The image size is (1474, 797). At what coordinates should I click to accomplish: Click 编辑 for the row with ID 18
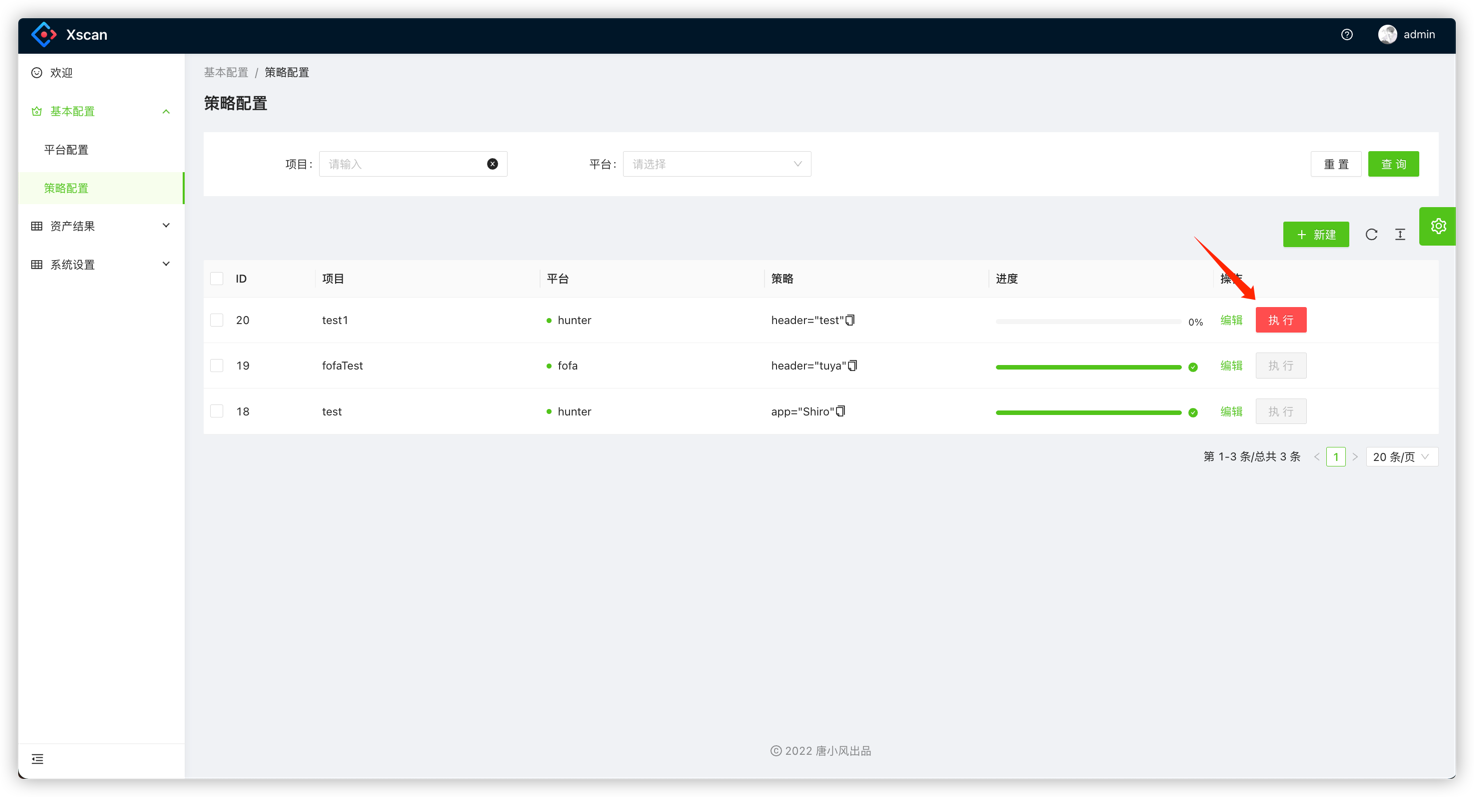[1232, 411]
